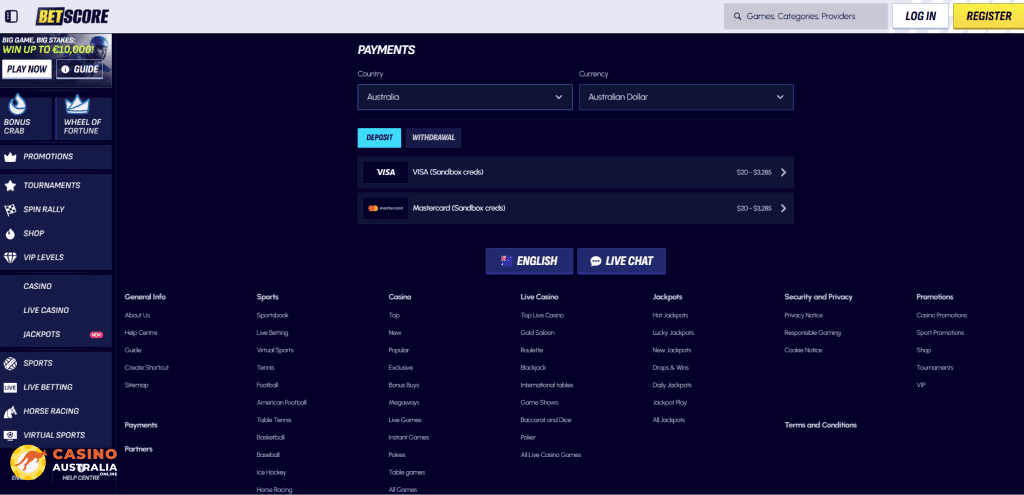This screenshot has width=1024, height=495.
Task: Open Promotions in the sidebar menu
Action: [x=56, y=157]
